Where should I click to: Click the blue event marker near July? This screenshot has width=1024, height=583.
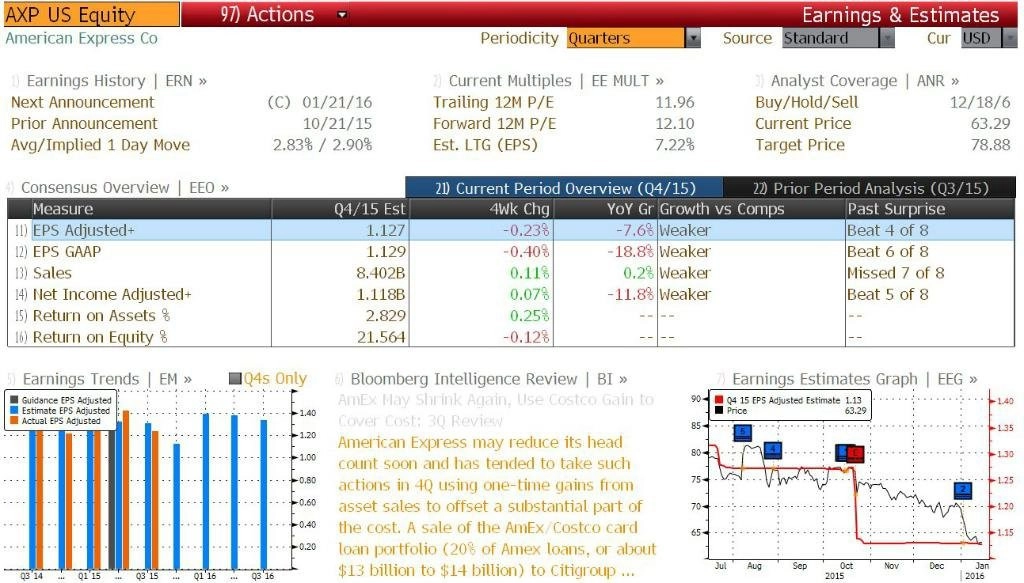click(x=743, y=432)
